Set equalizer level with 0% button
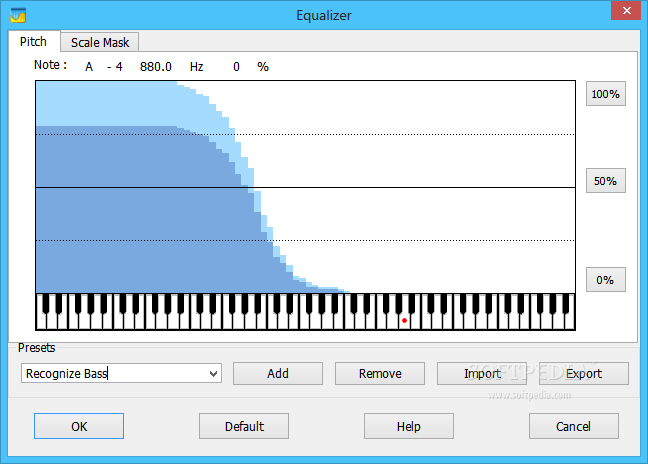This screenshot has height=464, width=648. pyautogui.click(x=605, y=280)
